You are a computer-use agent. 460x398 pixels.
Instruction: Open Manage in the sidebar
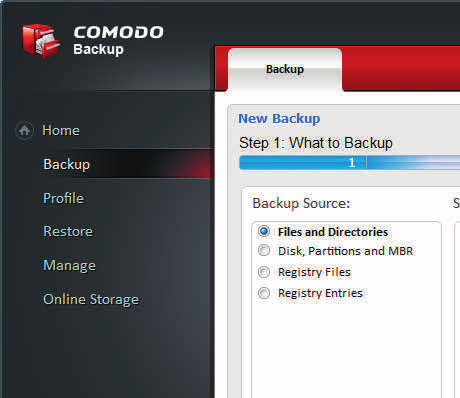pyautogui.click(x=69, y=266)
